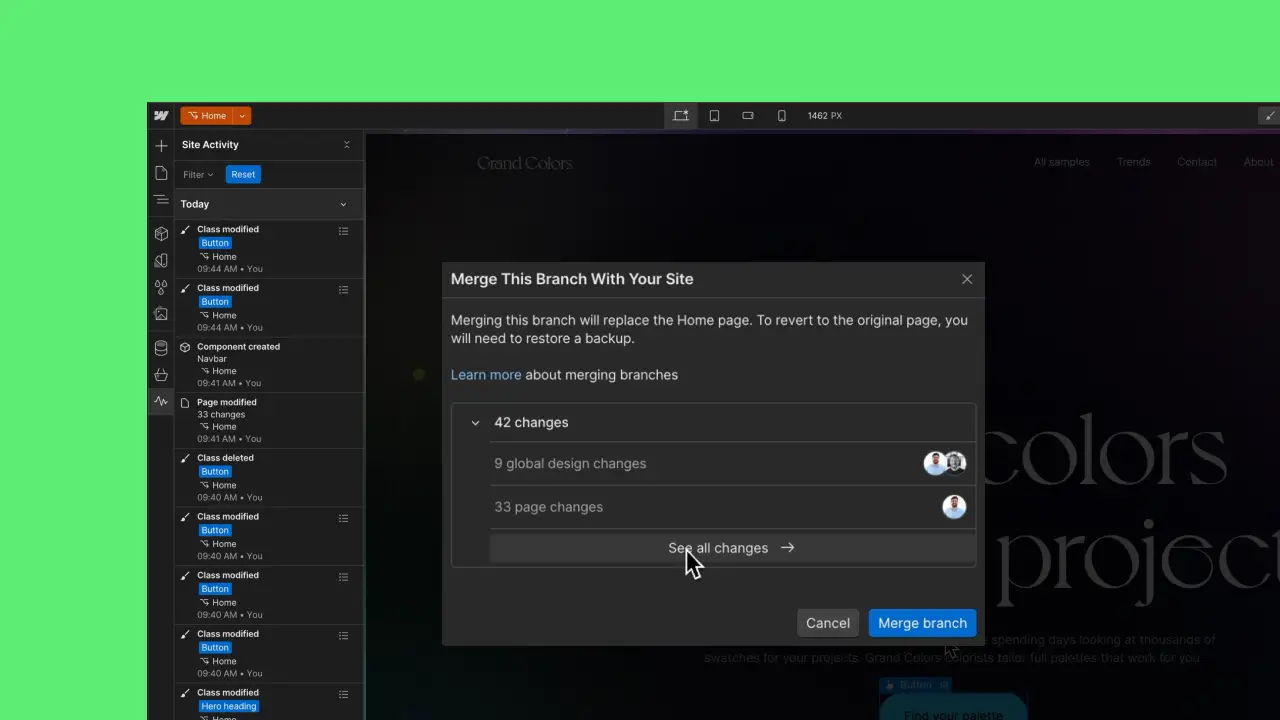1280x720 pixels.
Task: Click the blue Reset filter button
Action: click(243, 174)
